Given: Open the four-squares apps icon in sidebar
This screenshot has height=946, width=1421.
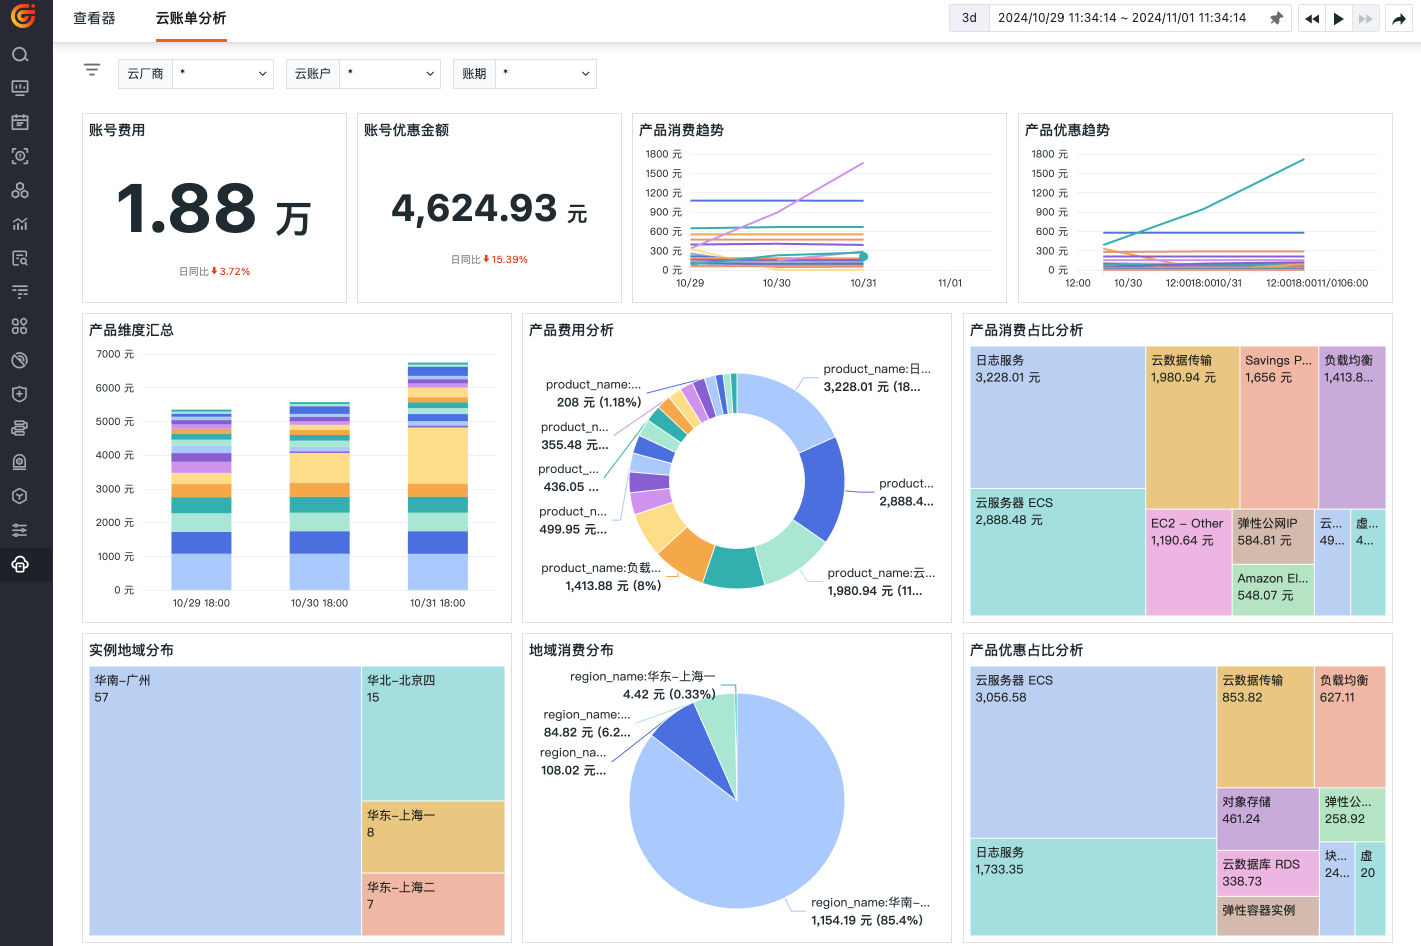Looking at the screenshot, I should point(20,326).
